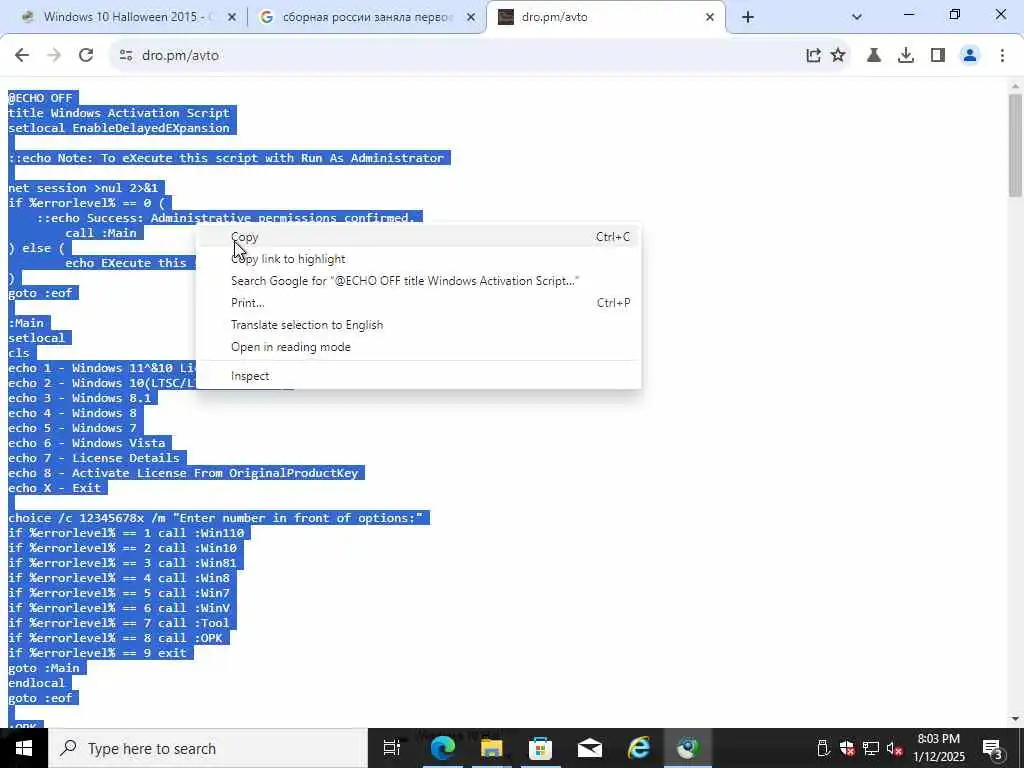Click the line 'net session >nul 2>&1'

[x=83, y=188]
